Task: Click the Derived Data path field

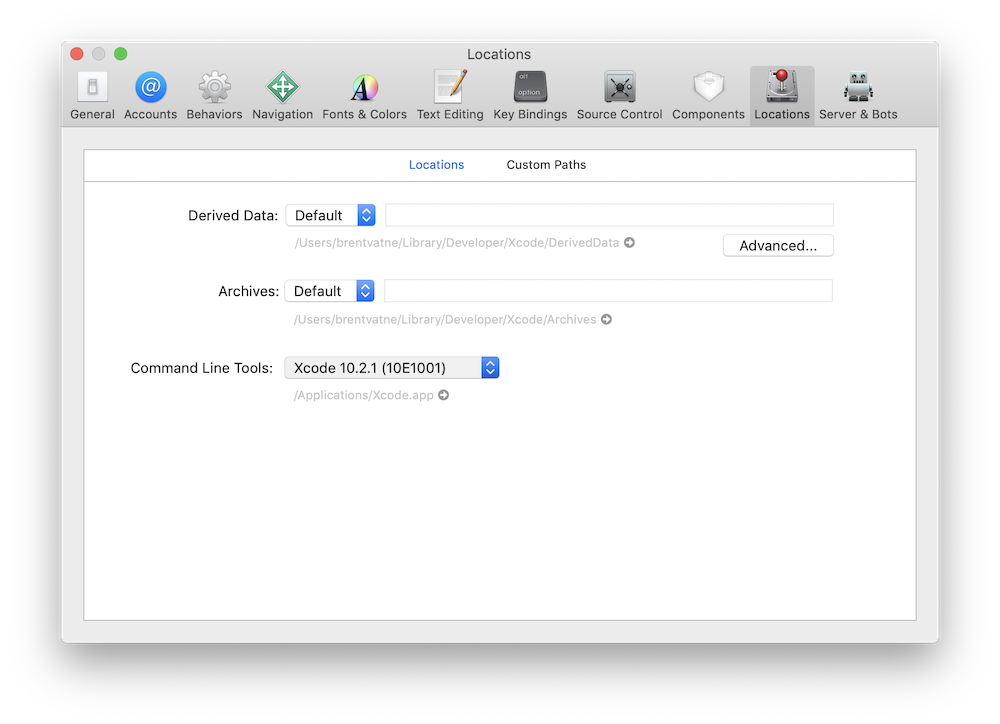Action: (x=609, y=215)
